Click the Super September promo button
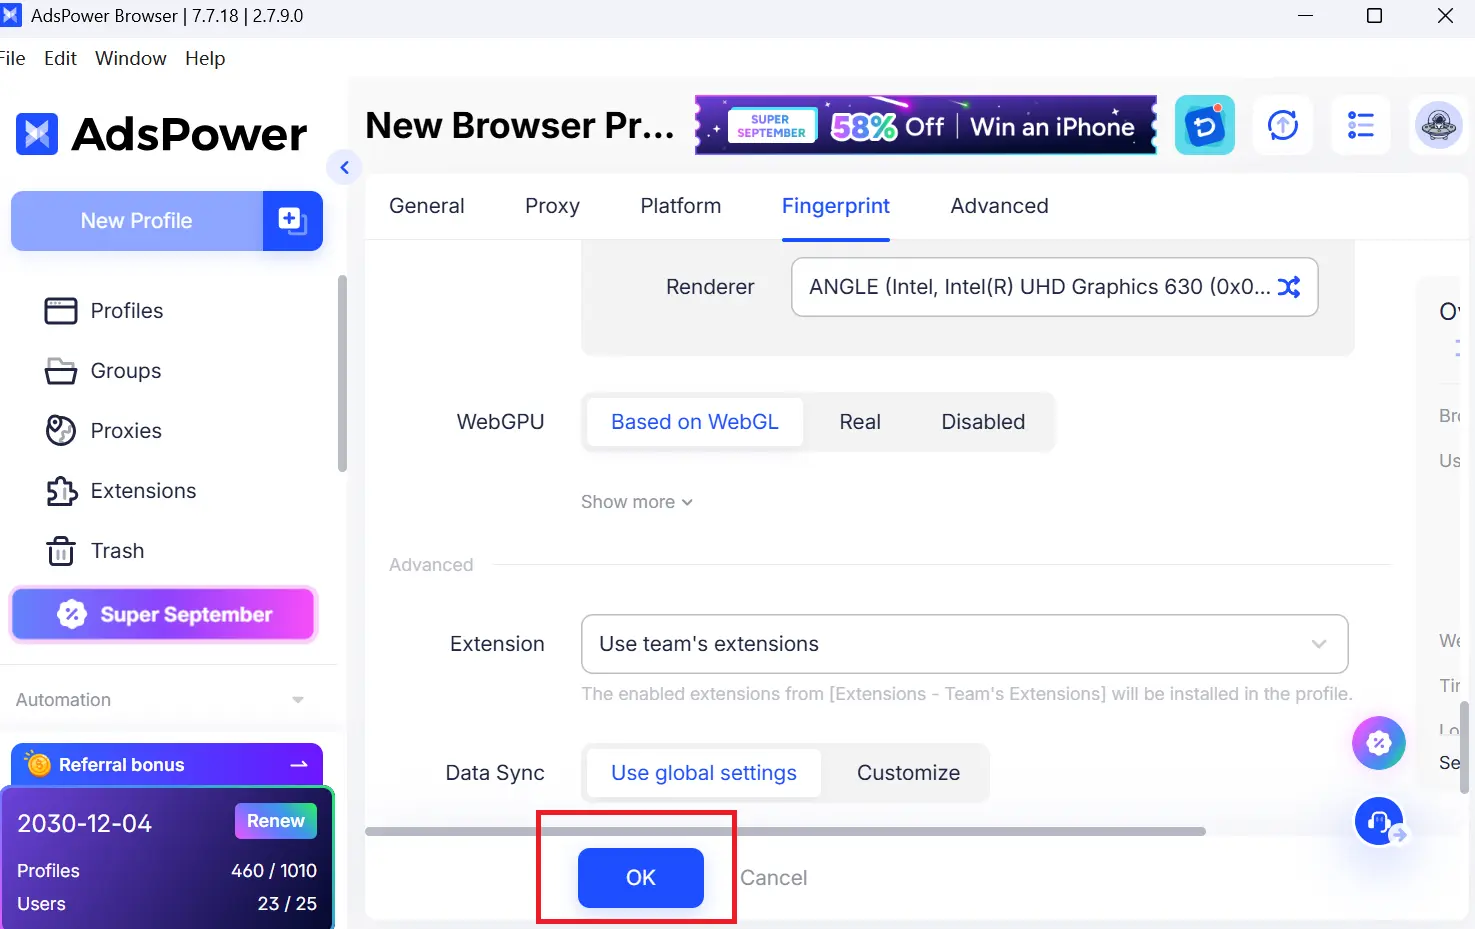 coord(164,614)
